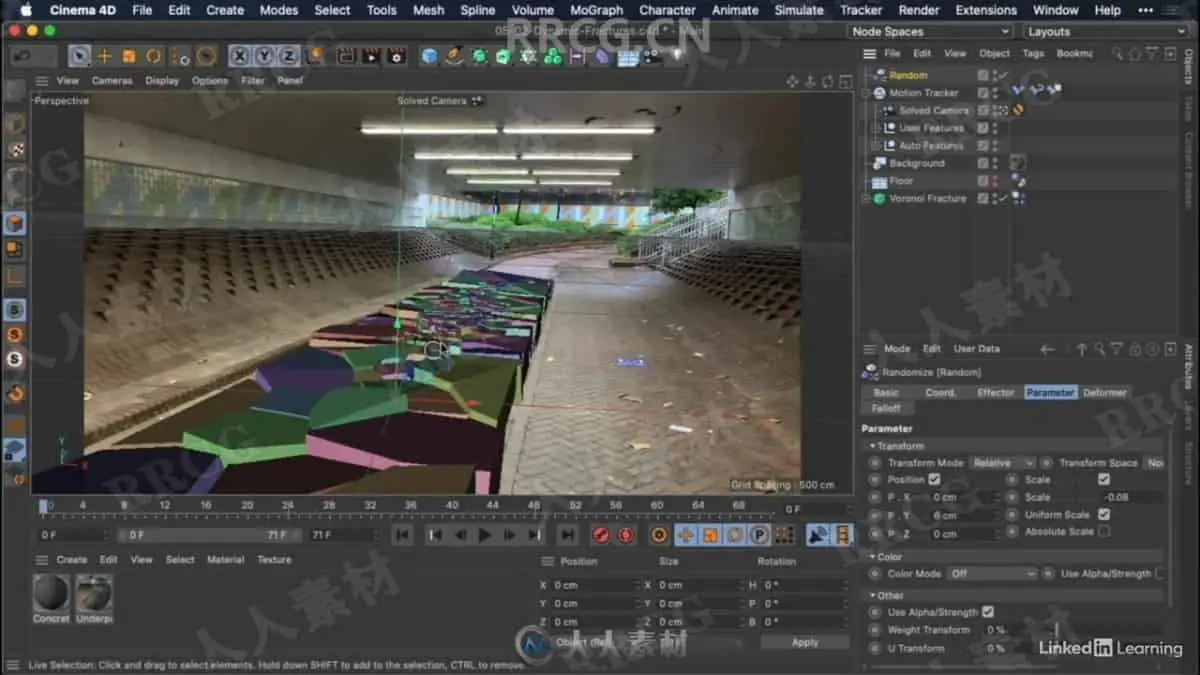The height and width of the screenshot is (675, 1200).
Task: Toggle the X axis lock
Action: click(240, 56)
